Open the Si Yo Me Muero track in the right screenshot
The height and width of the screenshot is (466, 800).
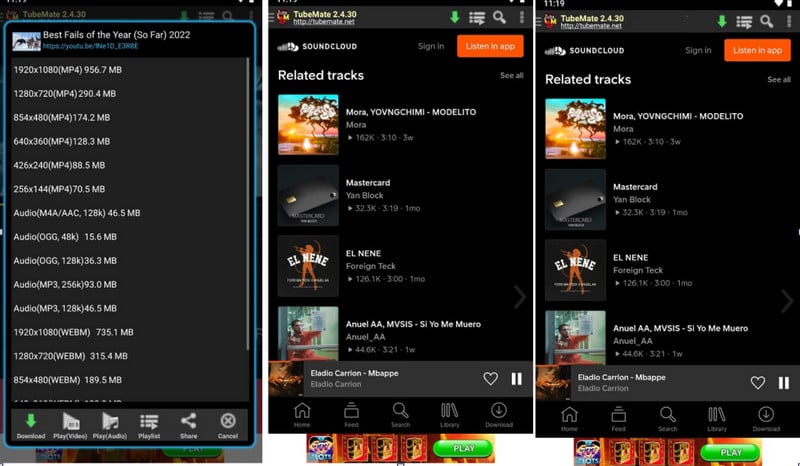(666, 335)
